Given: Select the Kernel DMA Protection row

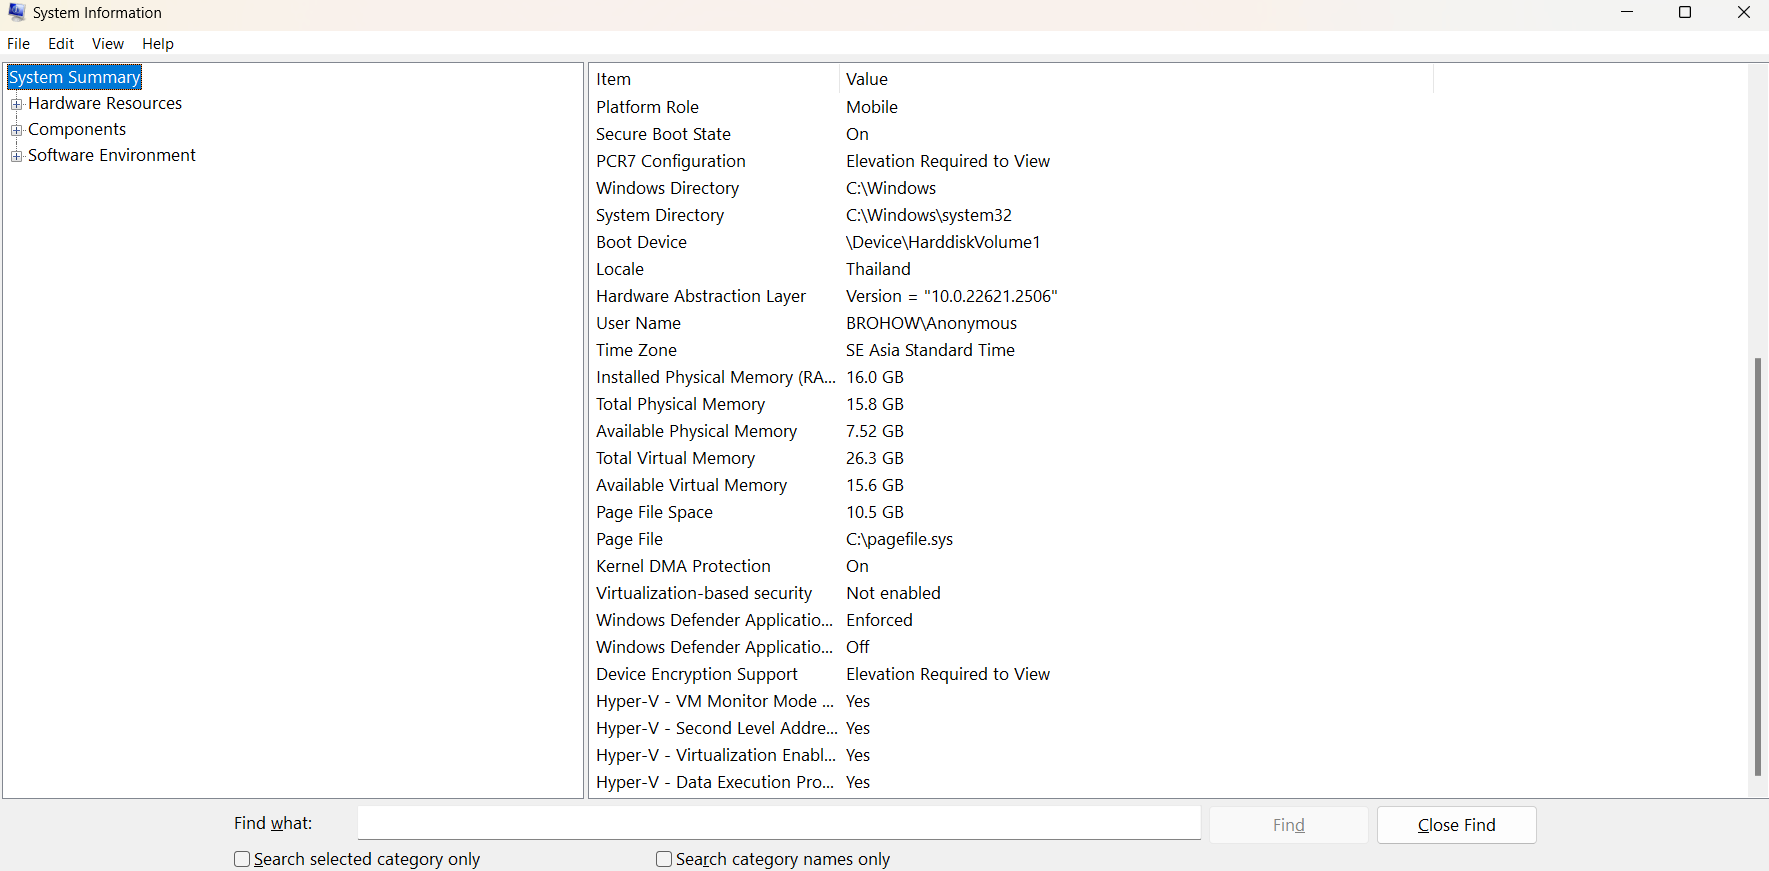Looking at the screenshot, I should tap(1011, 566).
